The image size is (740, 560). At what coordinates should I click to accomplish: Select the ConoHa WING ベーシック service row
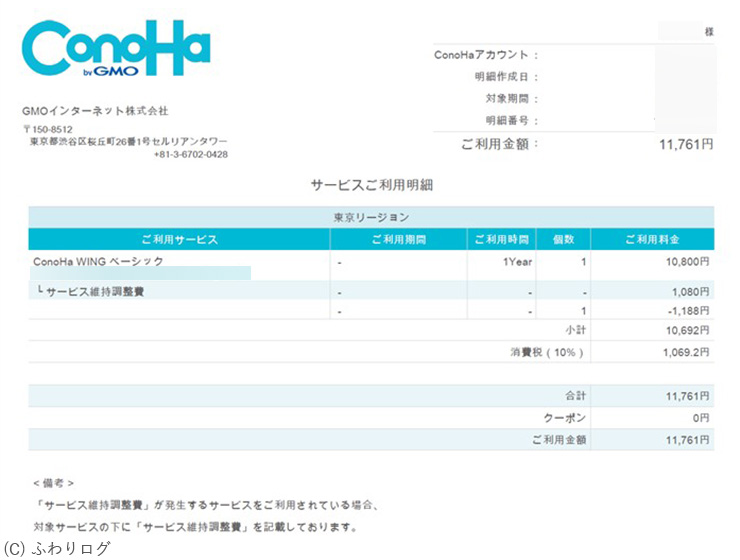coord(98,261)
